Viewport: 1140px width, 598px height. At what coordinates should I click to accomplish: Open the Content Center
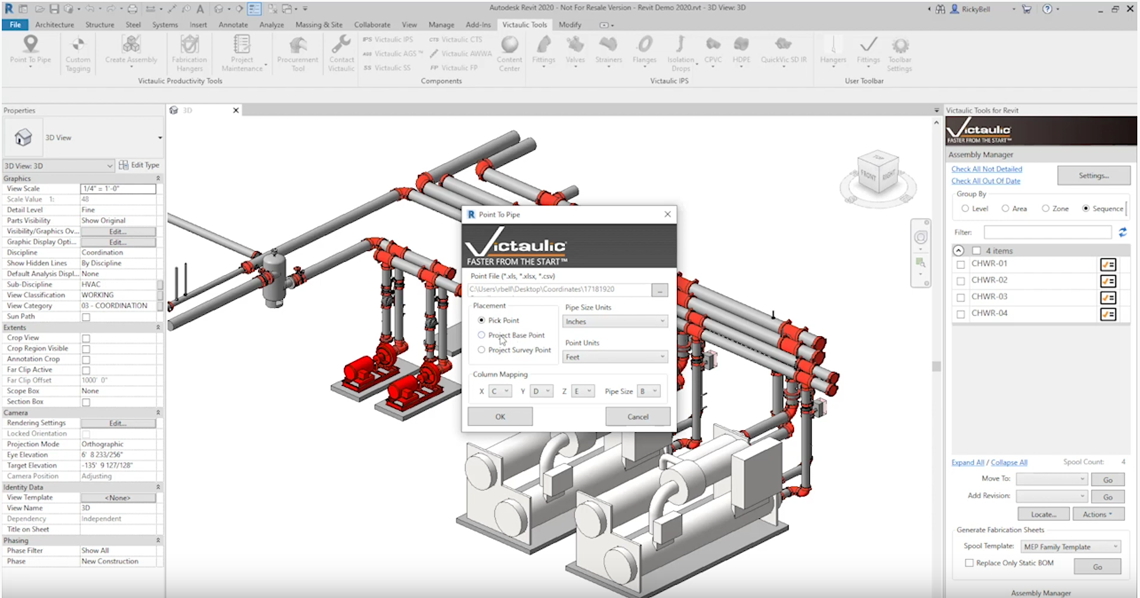[509, 54]
